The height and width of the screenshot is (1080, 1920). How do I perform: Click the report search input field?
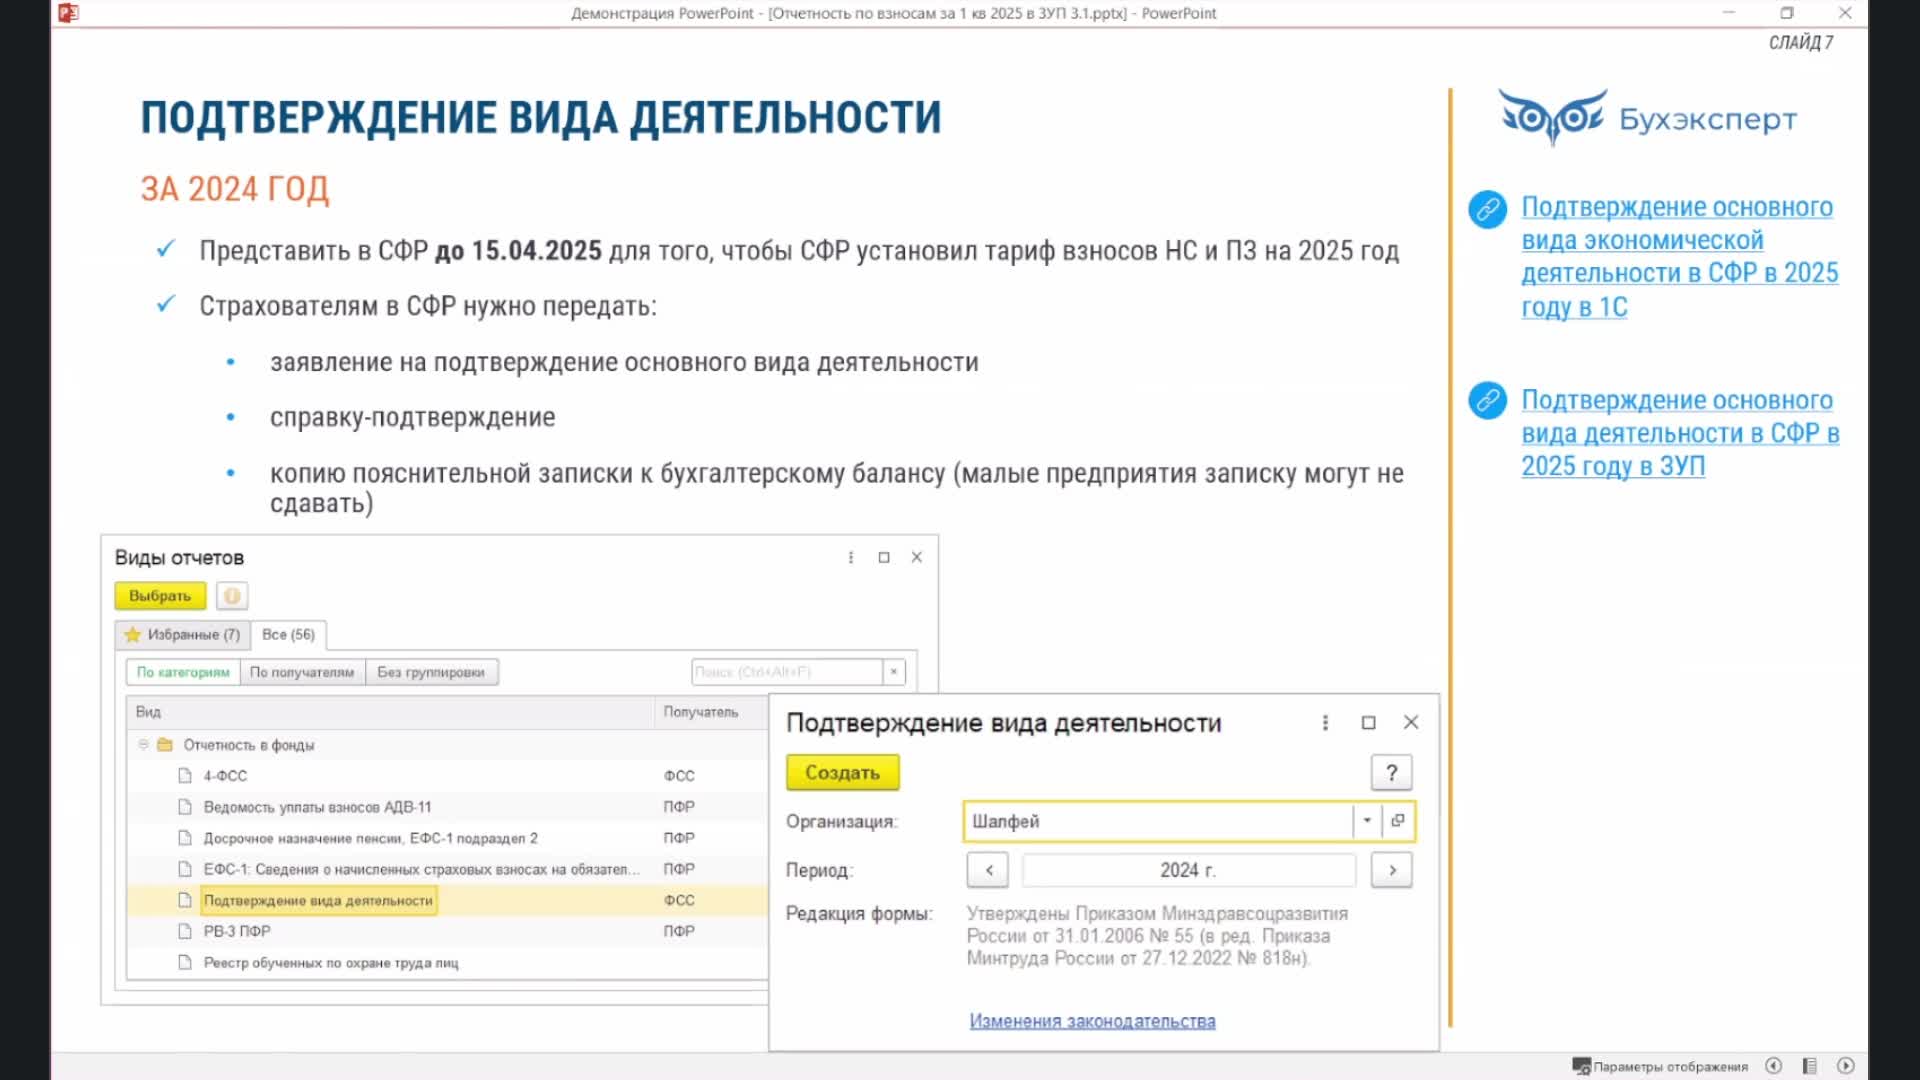(x=786, y=672)
